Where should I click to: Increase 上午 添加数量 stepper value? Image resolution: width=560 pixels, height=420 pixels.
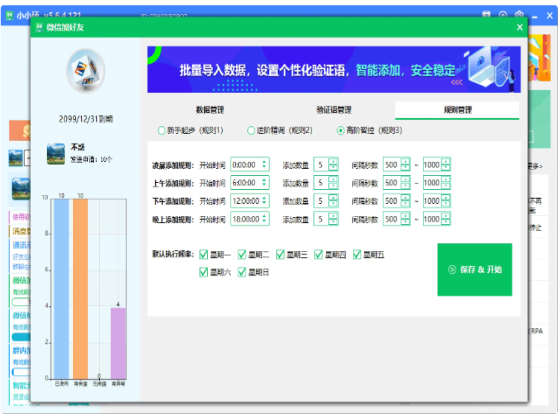[x=333, y=180]
